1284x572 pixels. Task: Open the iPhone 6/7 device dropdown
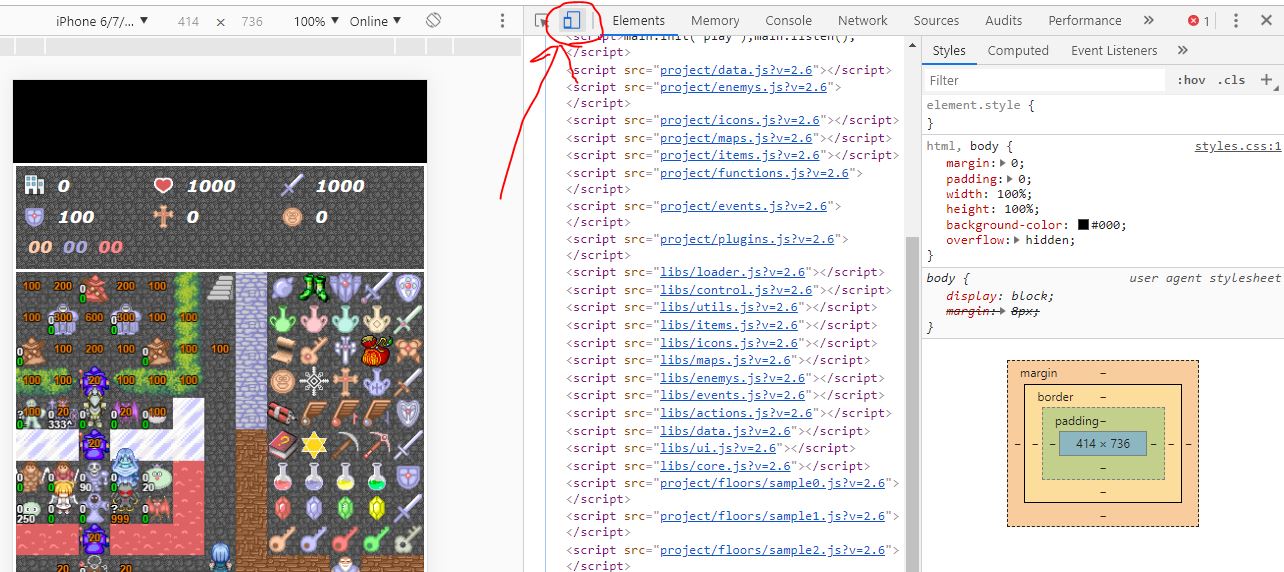pos(101,21)
